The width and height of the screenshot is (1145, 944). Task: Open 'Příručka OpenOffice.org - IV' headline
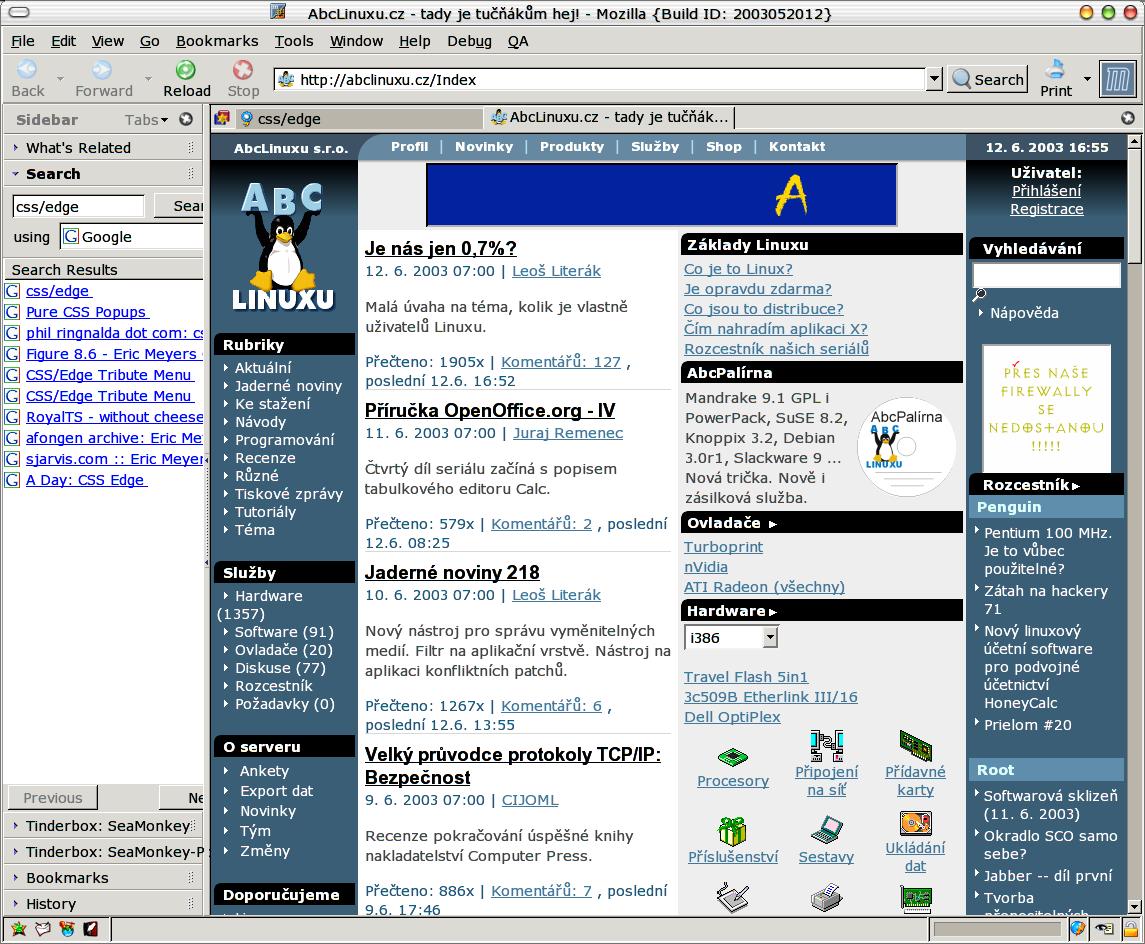click(490, 410)
